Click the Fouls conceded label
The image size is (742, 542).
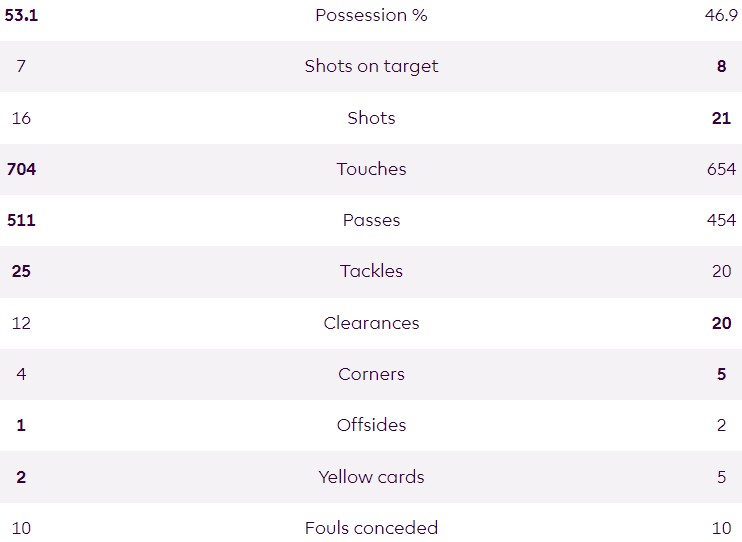pos(371,528)
